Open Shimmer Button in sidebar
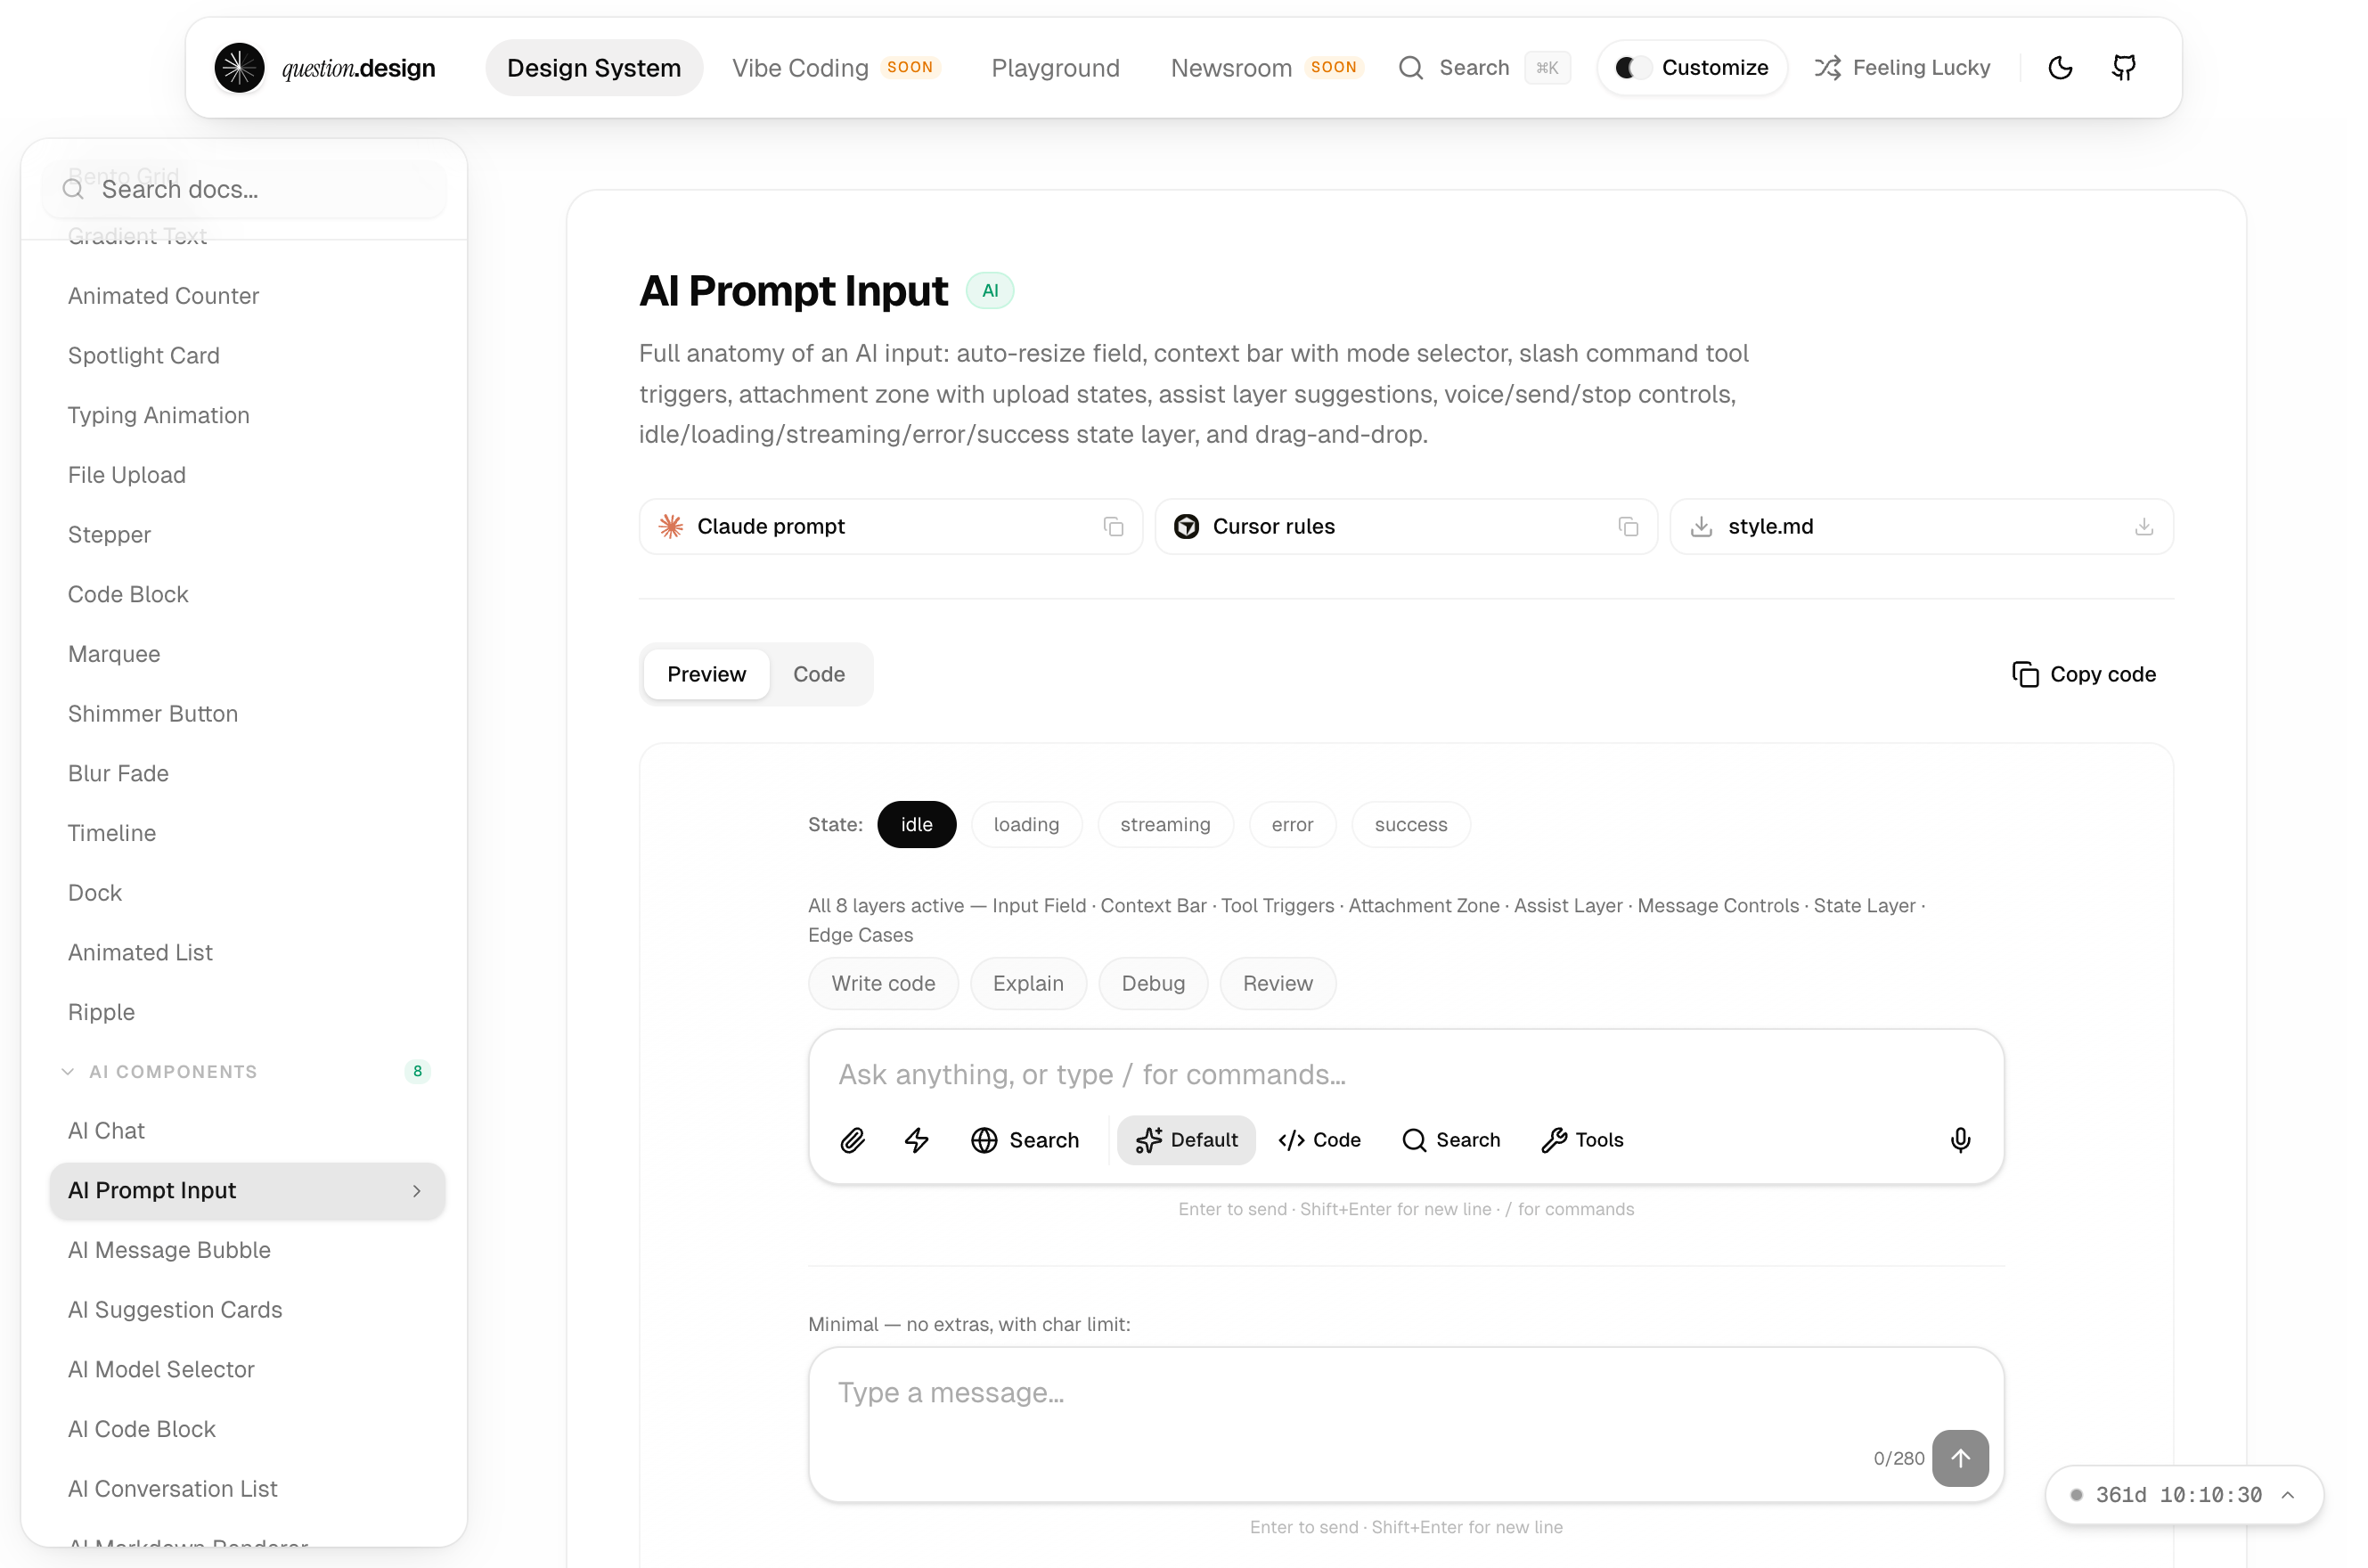Image resolution: width=2368 pixels, height=1568 pixels. click(x=247, y=714)
